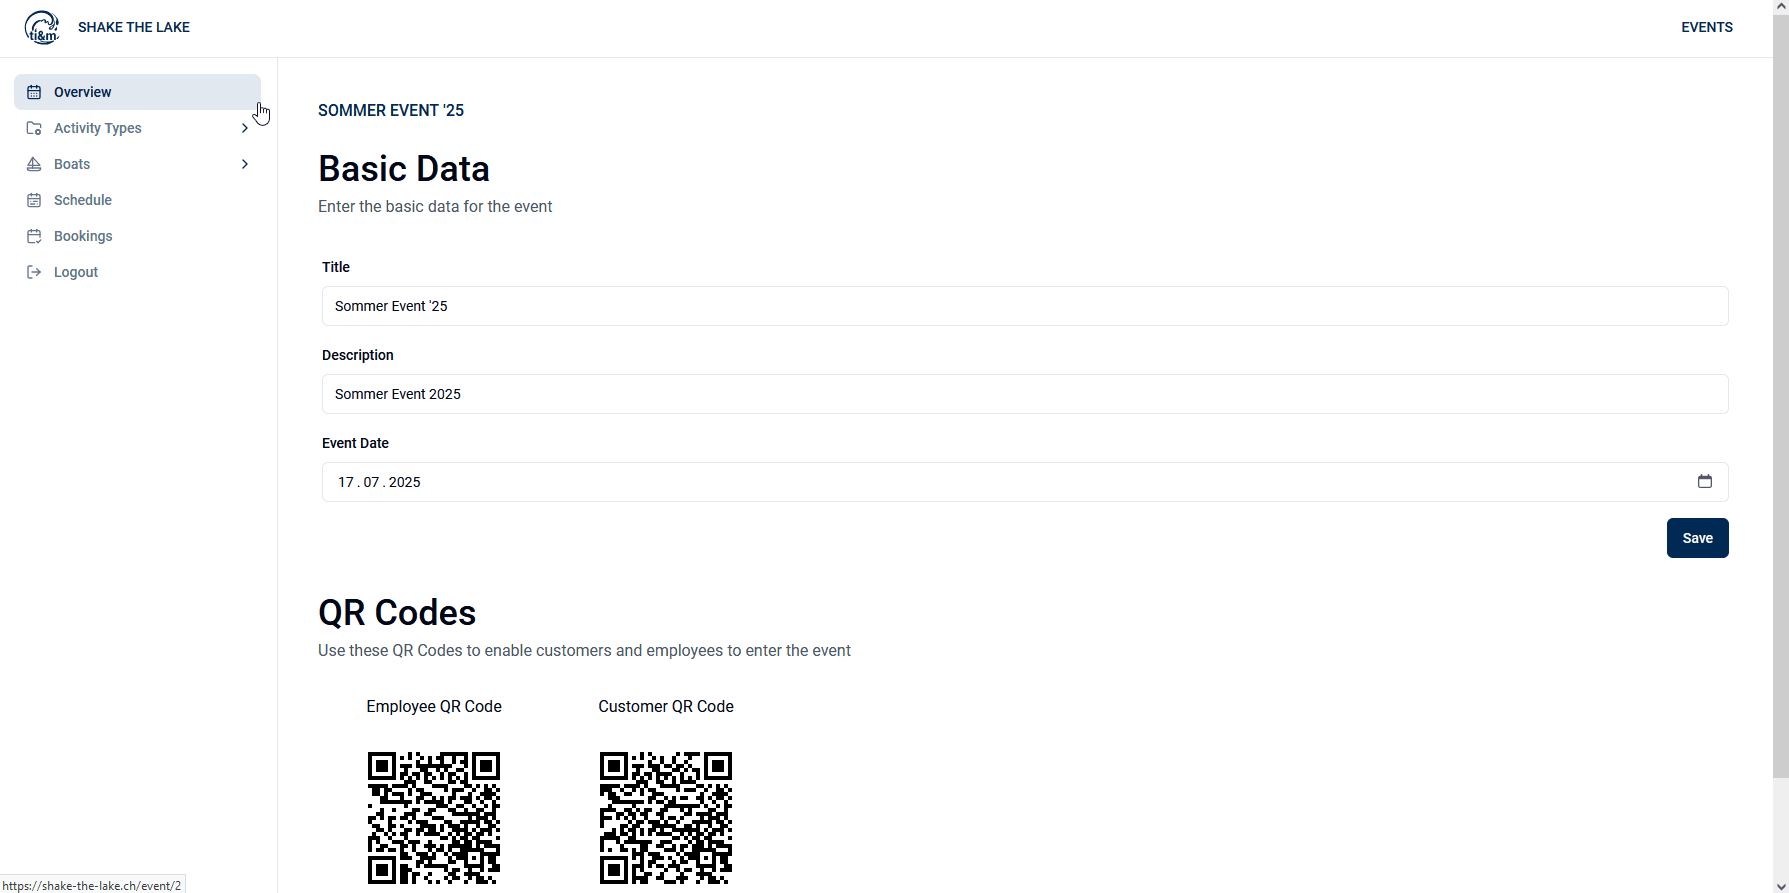Click the Activity Types folder icon

click(34, 128)
